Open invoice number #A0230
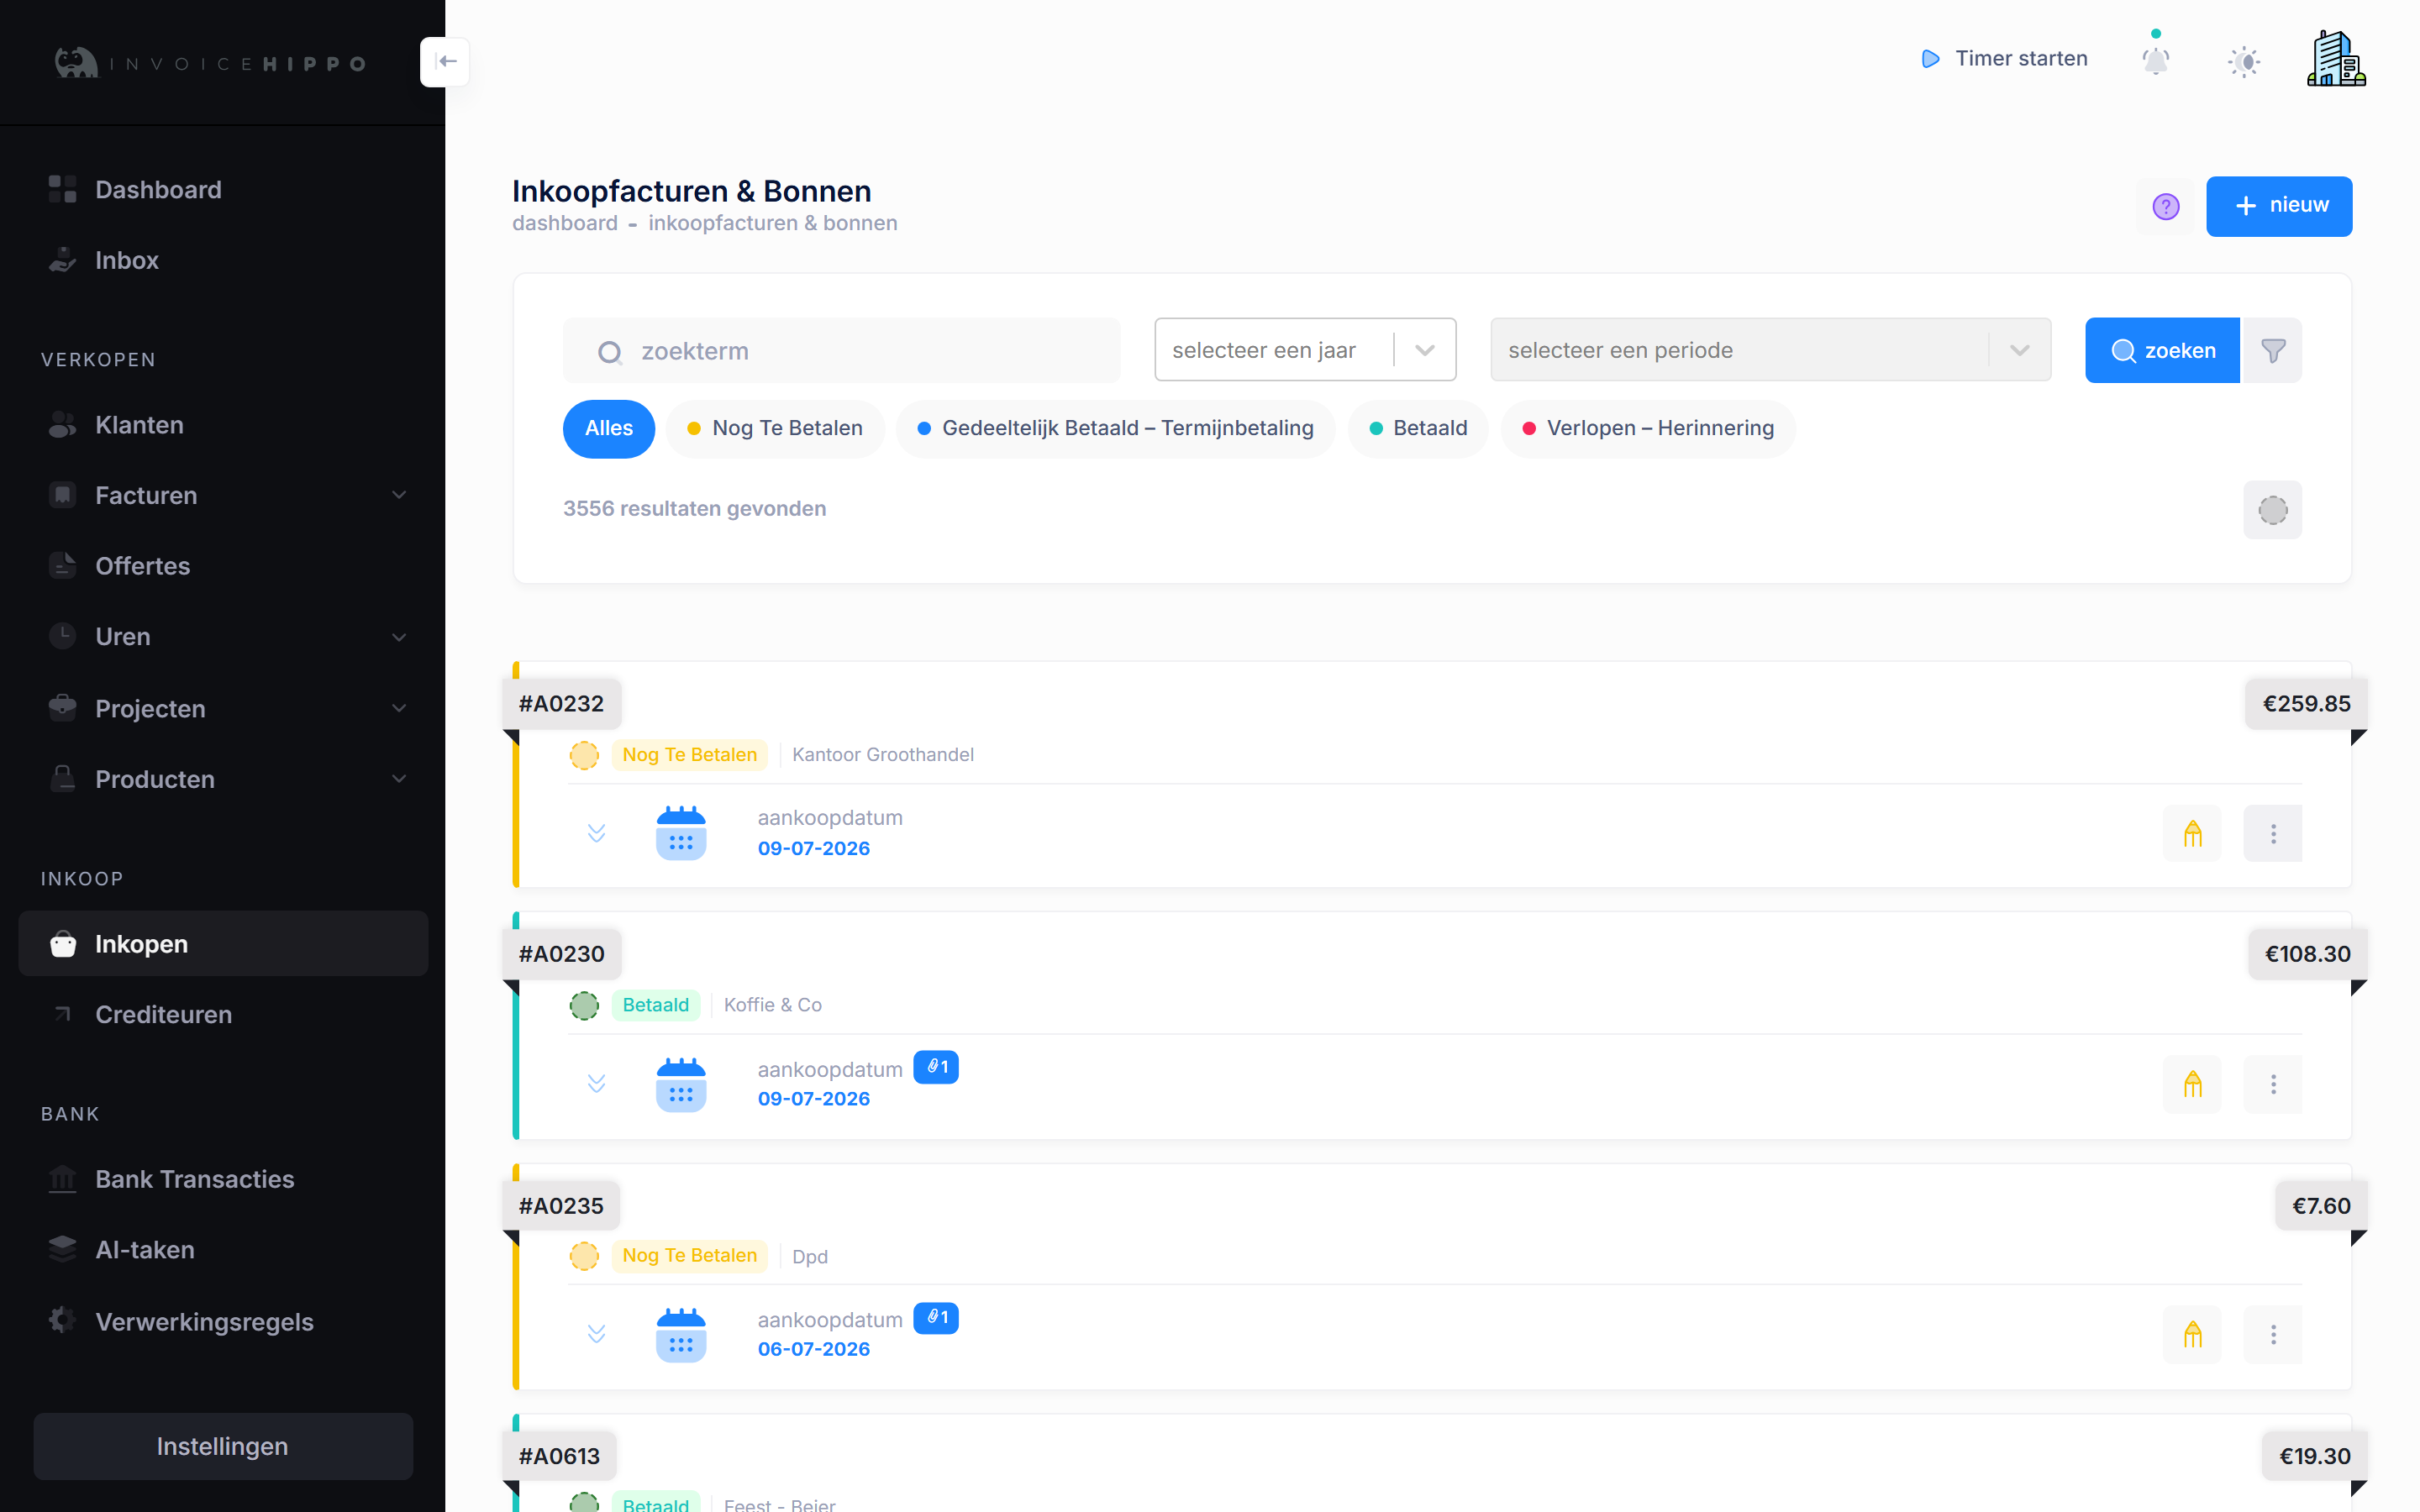The image size is (2420, 1512). [x=561, y=954]
